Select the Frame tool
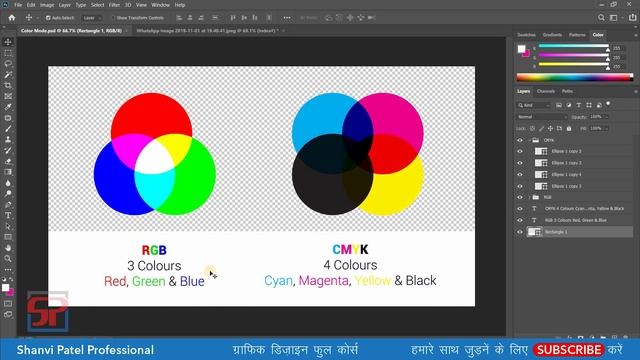The image size is (640, 360). [8, 96]
